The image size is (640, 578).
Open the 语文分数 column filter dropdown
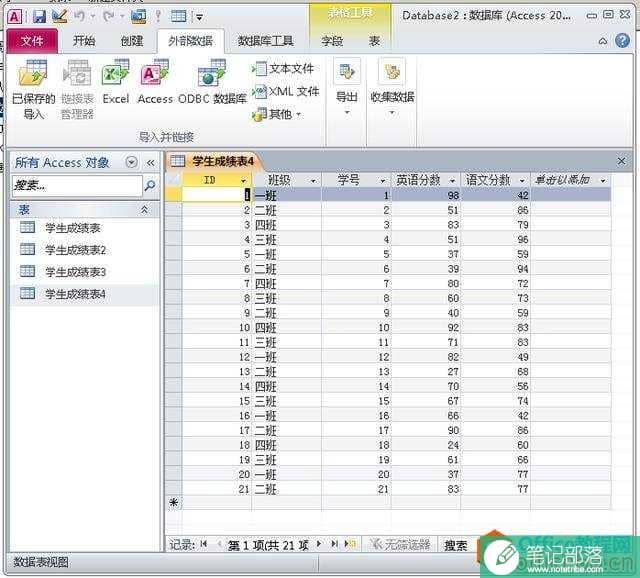click(x=522, y=180)
